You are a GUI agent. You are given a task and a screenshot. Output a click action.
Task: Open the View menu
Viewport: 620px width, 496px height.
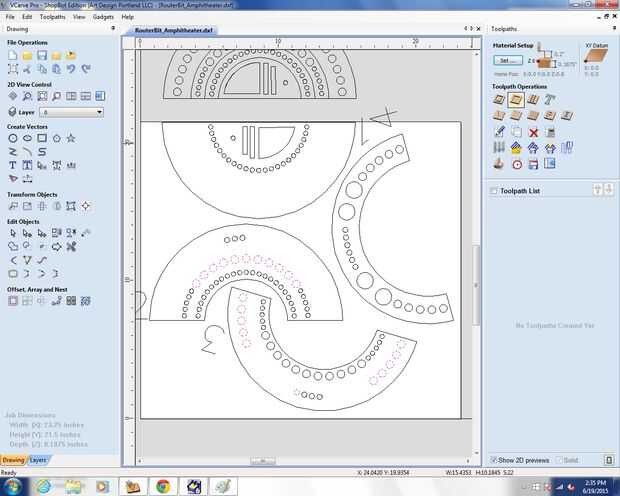79,17
